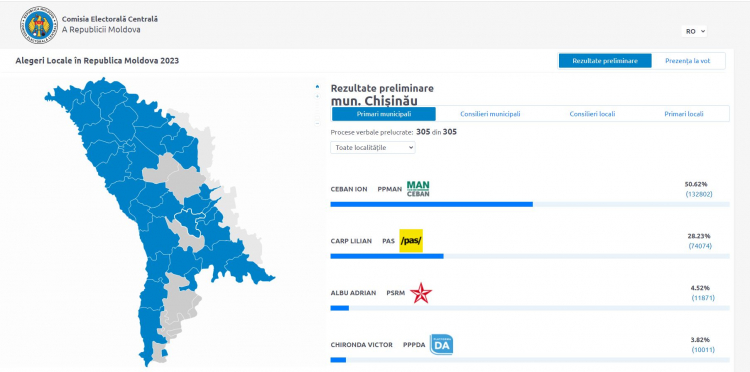Click Ceban Ion's blue progress bar

point(431,204)
